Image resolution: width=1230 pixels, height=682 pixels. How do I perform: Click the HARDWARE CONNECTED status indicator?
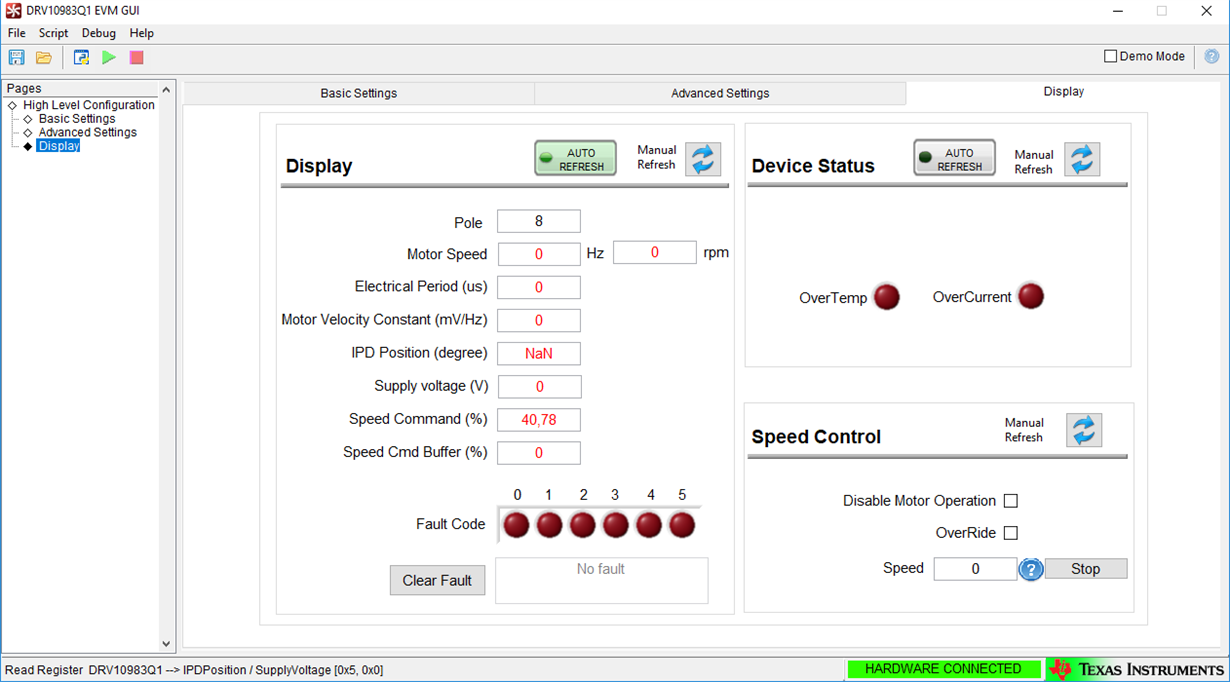pos(943,669)
